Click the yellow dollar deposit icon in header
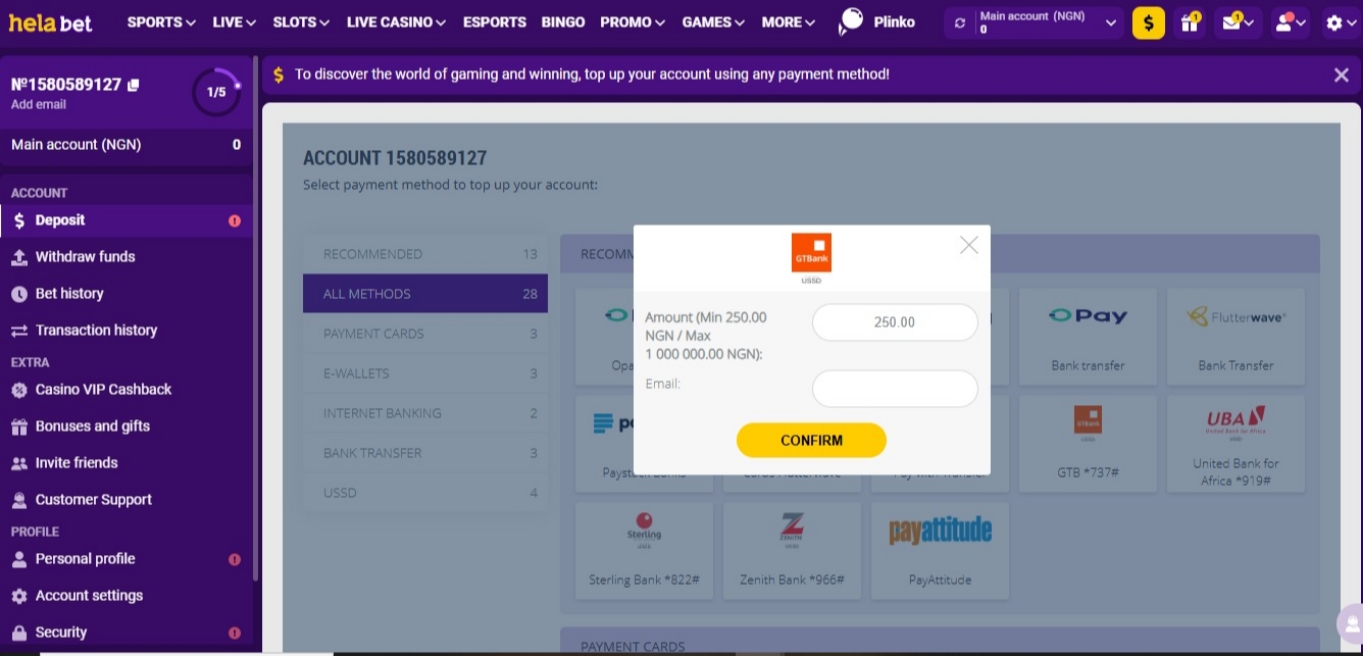Viewport: 1363px width, 656px height. 1147,21
